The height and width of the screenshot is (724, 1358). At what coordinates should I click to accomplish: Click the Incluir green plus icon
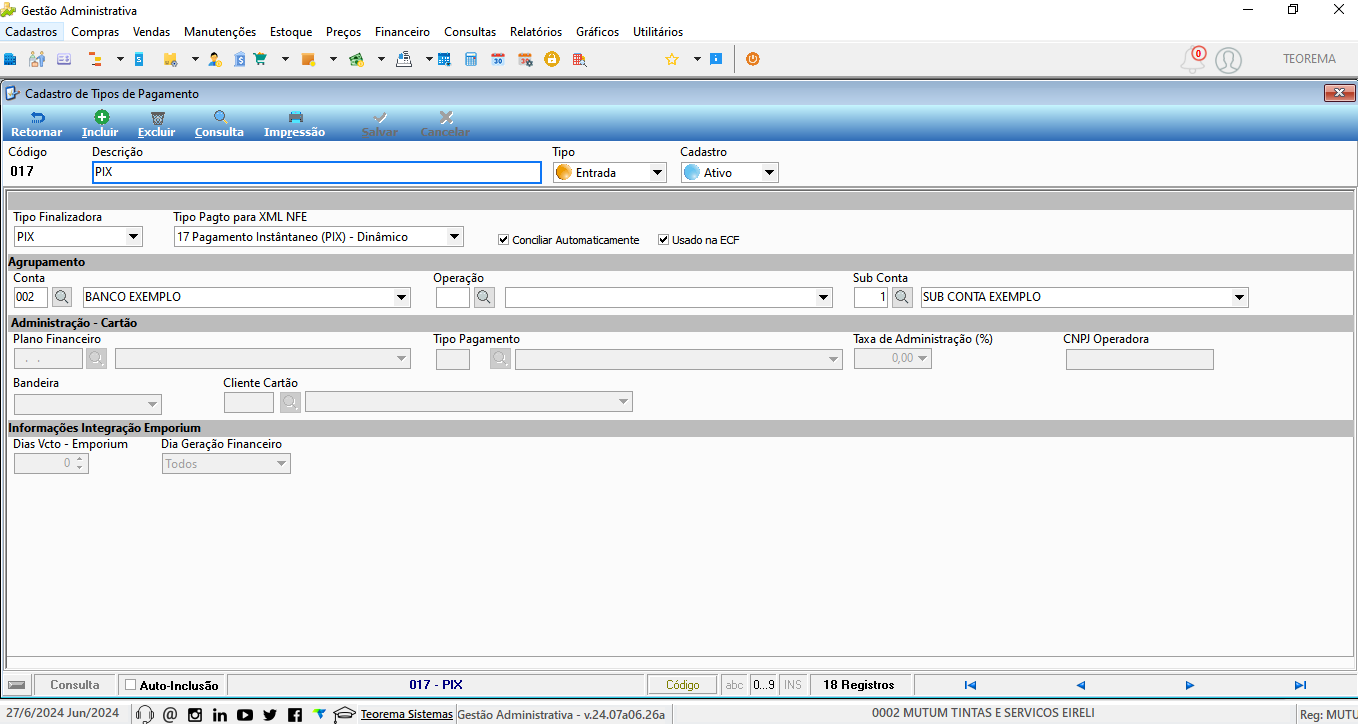click(x=101, y=118)
